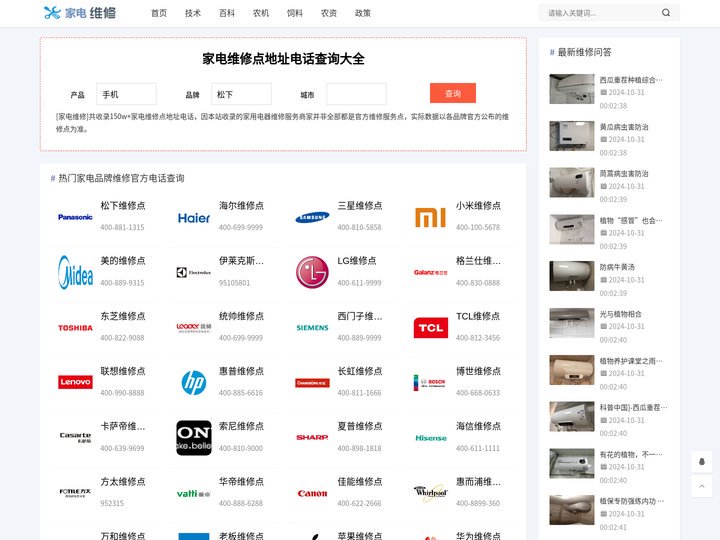
Task: Open the Leader 统帅 logo
Action: pyautogui.click(x=194, y=328)
